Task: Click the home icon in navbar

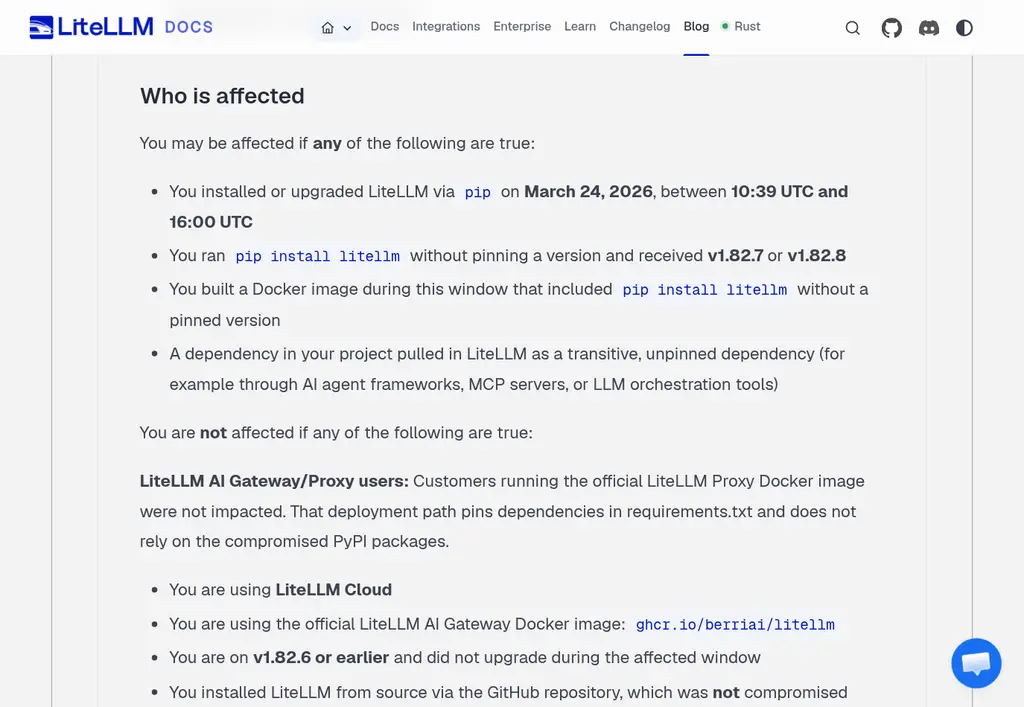Action: coord(328,27)
